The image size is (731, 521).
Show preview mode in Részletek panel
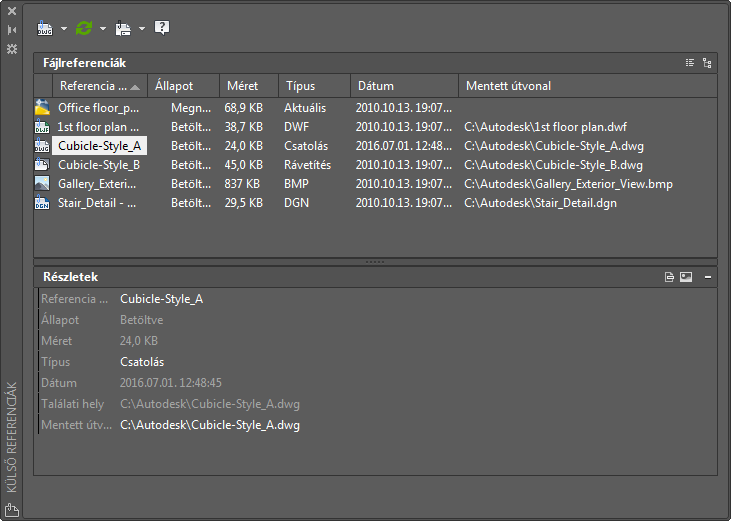coord(686,277)
